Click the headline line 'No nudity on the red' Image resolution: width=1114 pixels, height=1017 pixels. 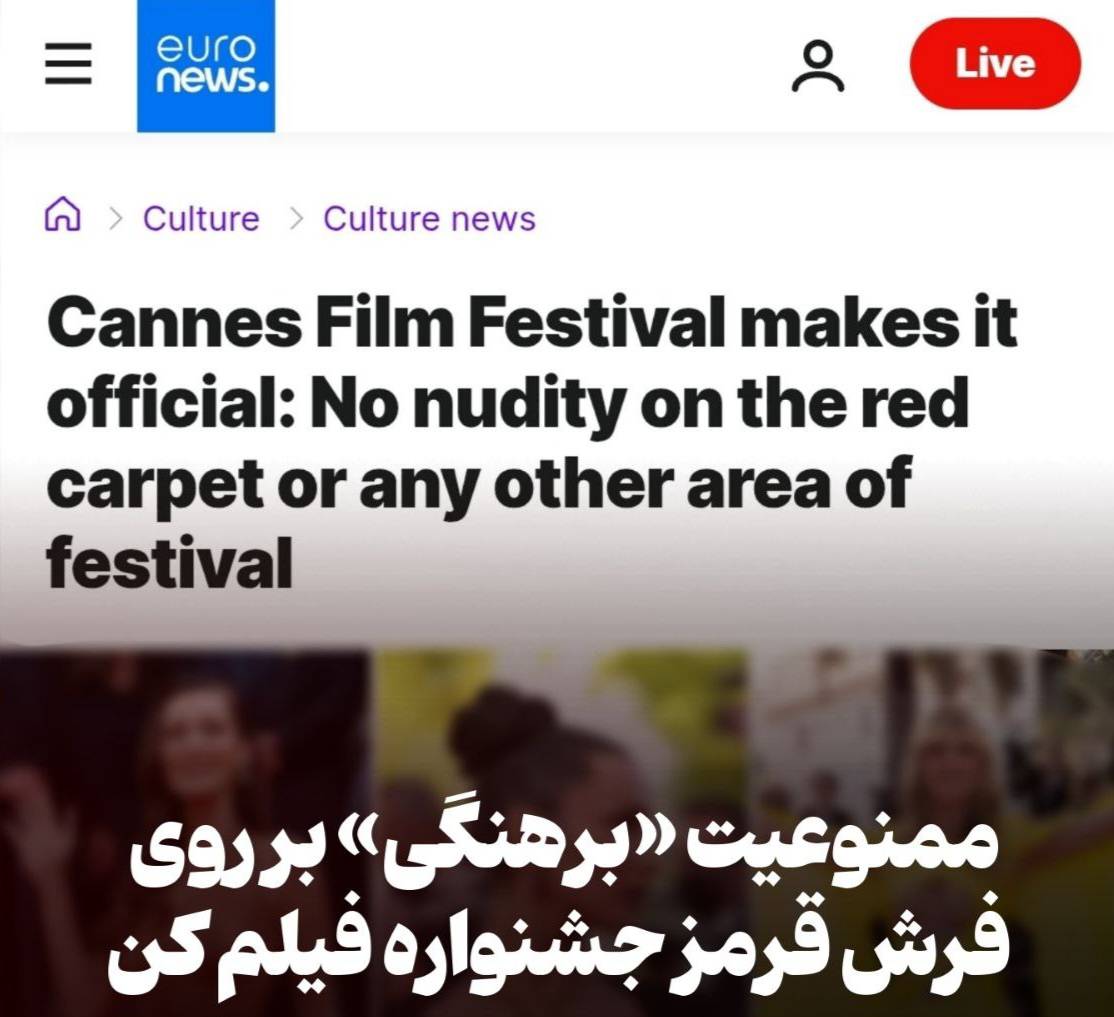[639, 403]
